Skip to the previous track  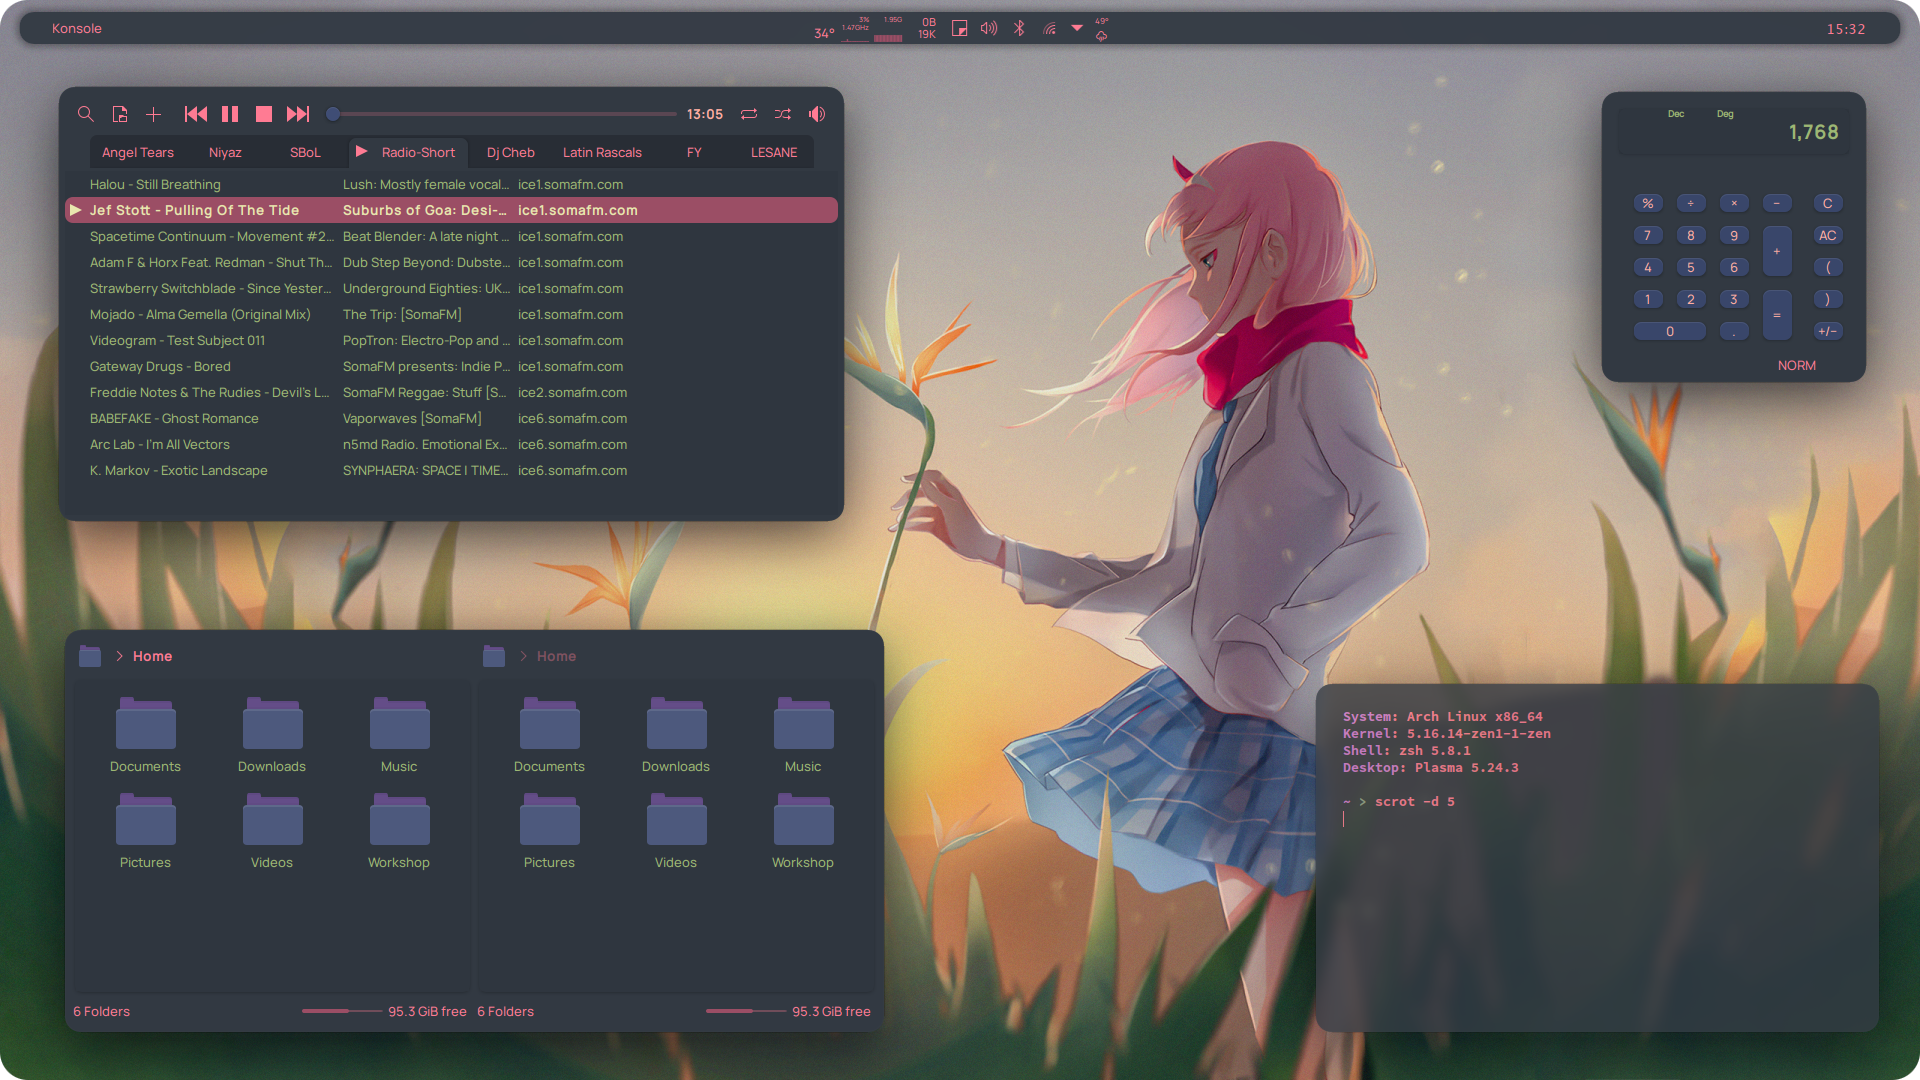pyautogui.click(x=196, y=114)
